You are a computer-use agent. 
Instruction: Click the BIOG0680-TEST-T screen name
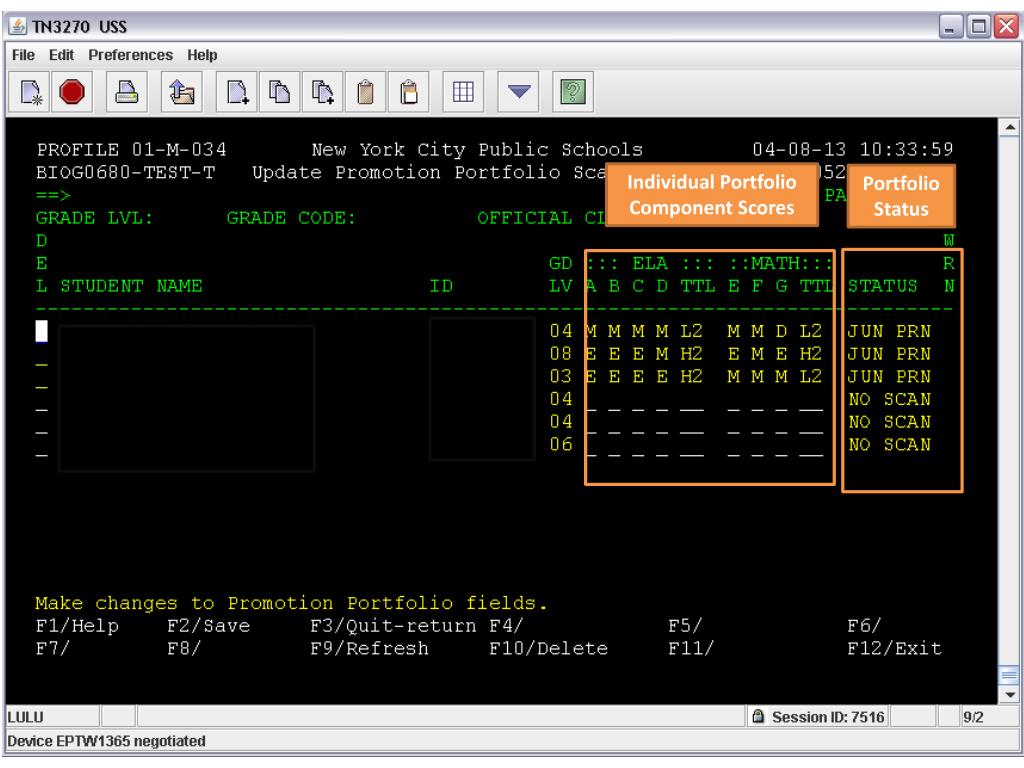click(125, 172)
